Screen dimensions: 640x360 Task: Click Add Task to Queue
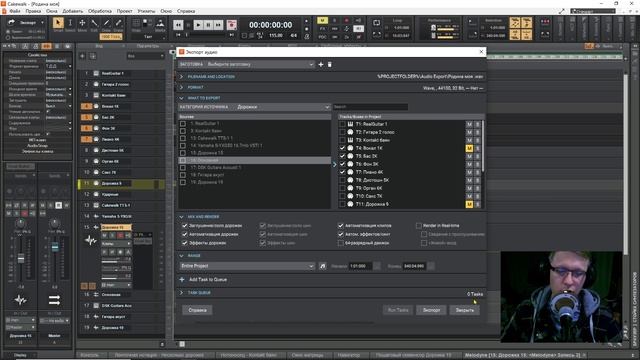point(208,280)
